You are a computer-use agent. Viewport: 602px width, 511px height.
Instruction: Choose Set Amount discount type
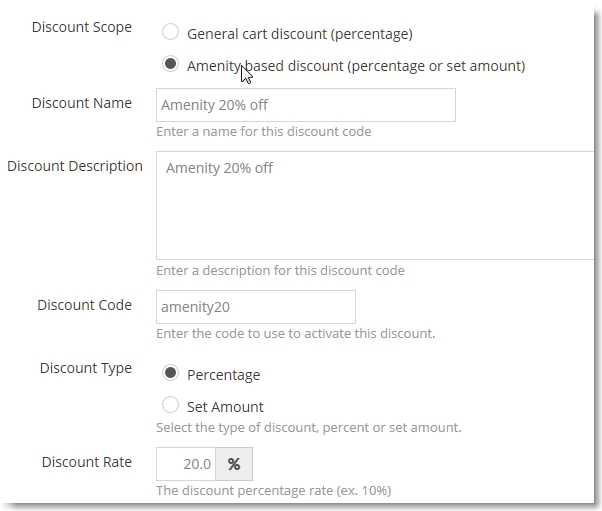[170, 405]
